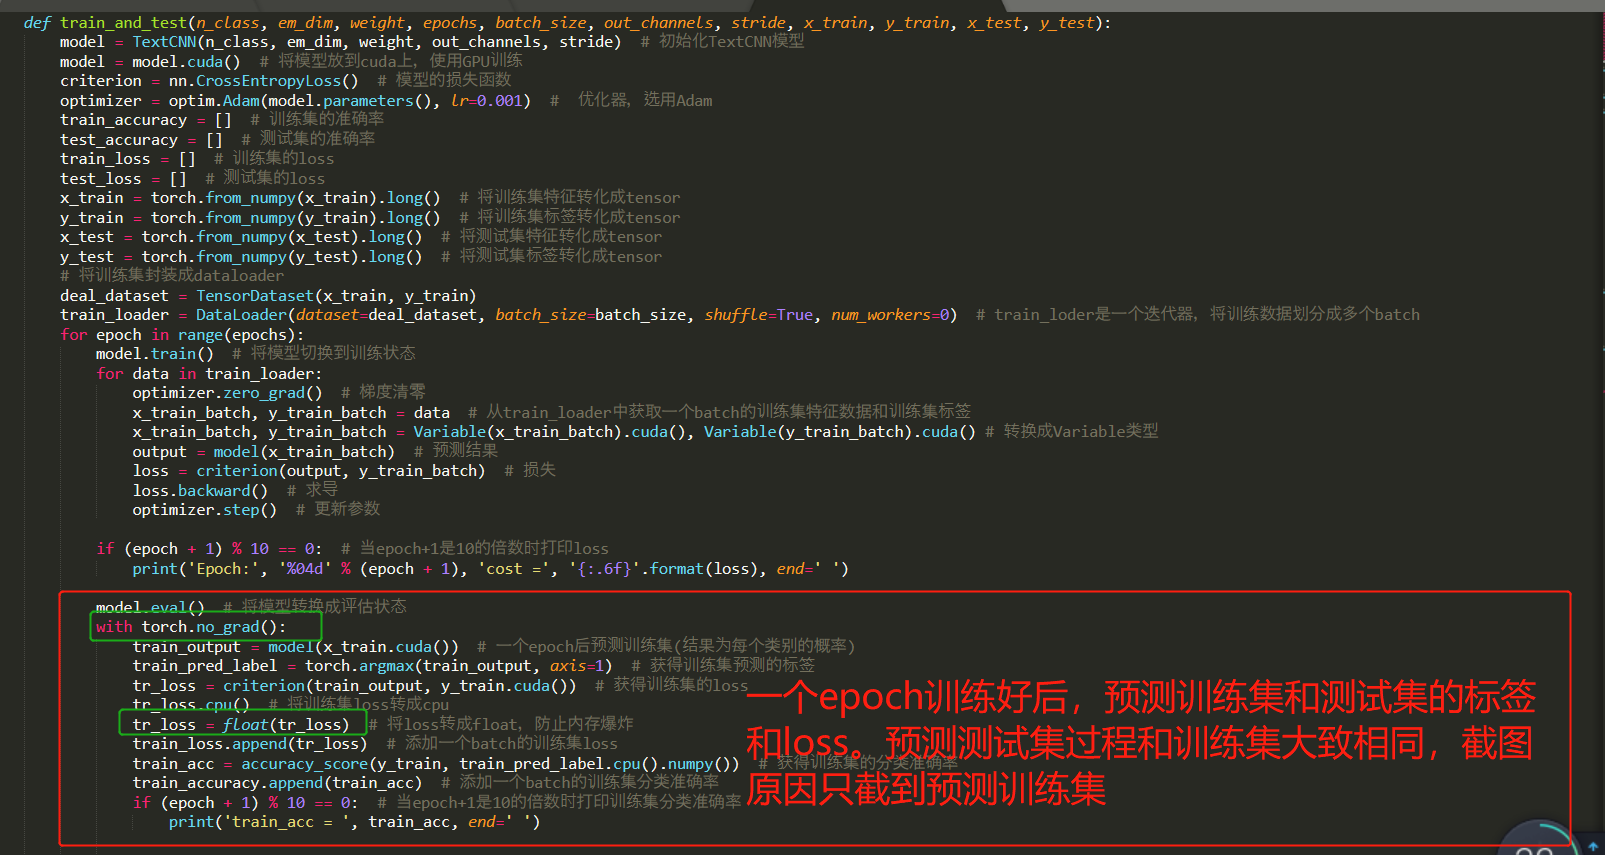
Task: Click the 'shuffle=True' argument in DataLoader
Action: 759,315
